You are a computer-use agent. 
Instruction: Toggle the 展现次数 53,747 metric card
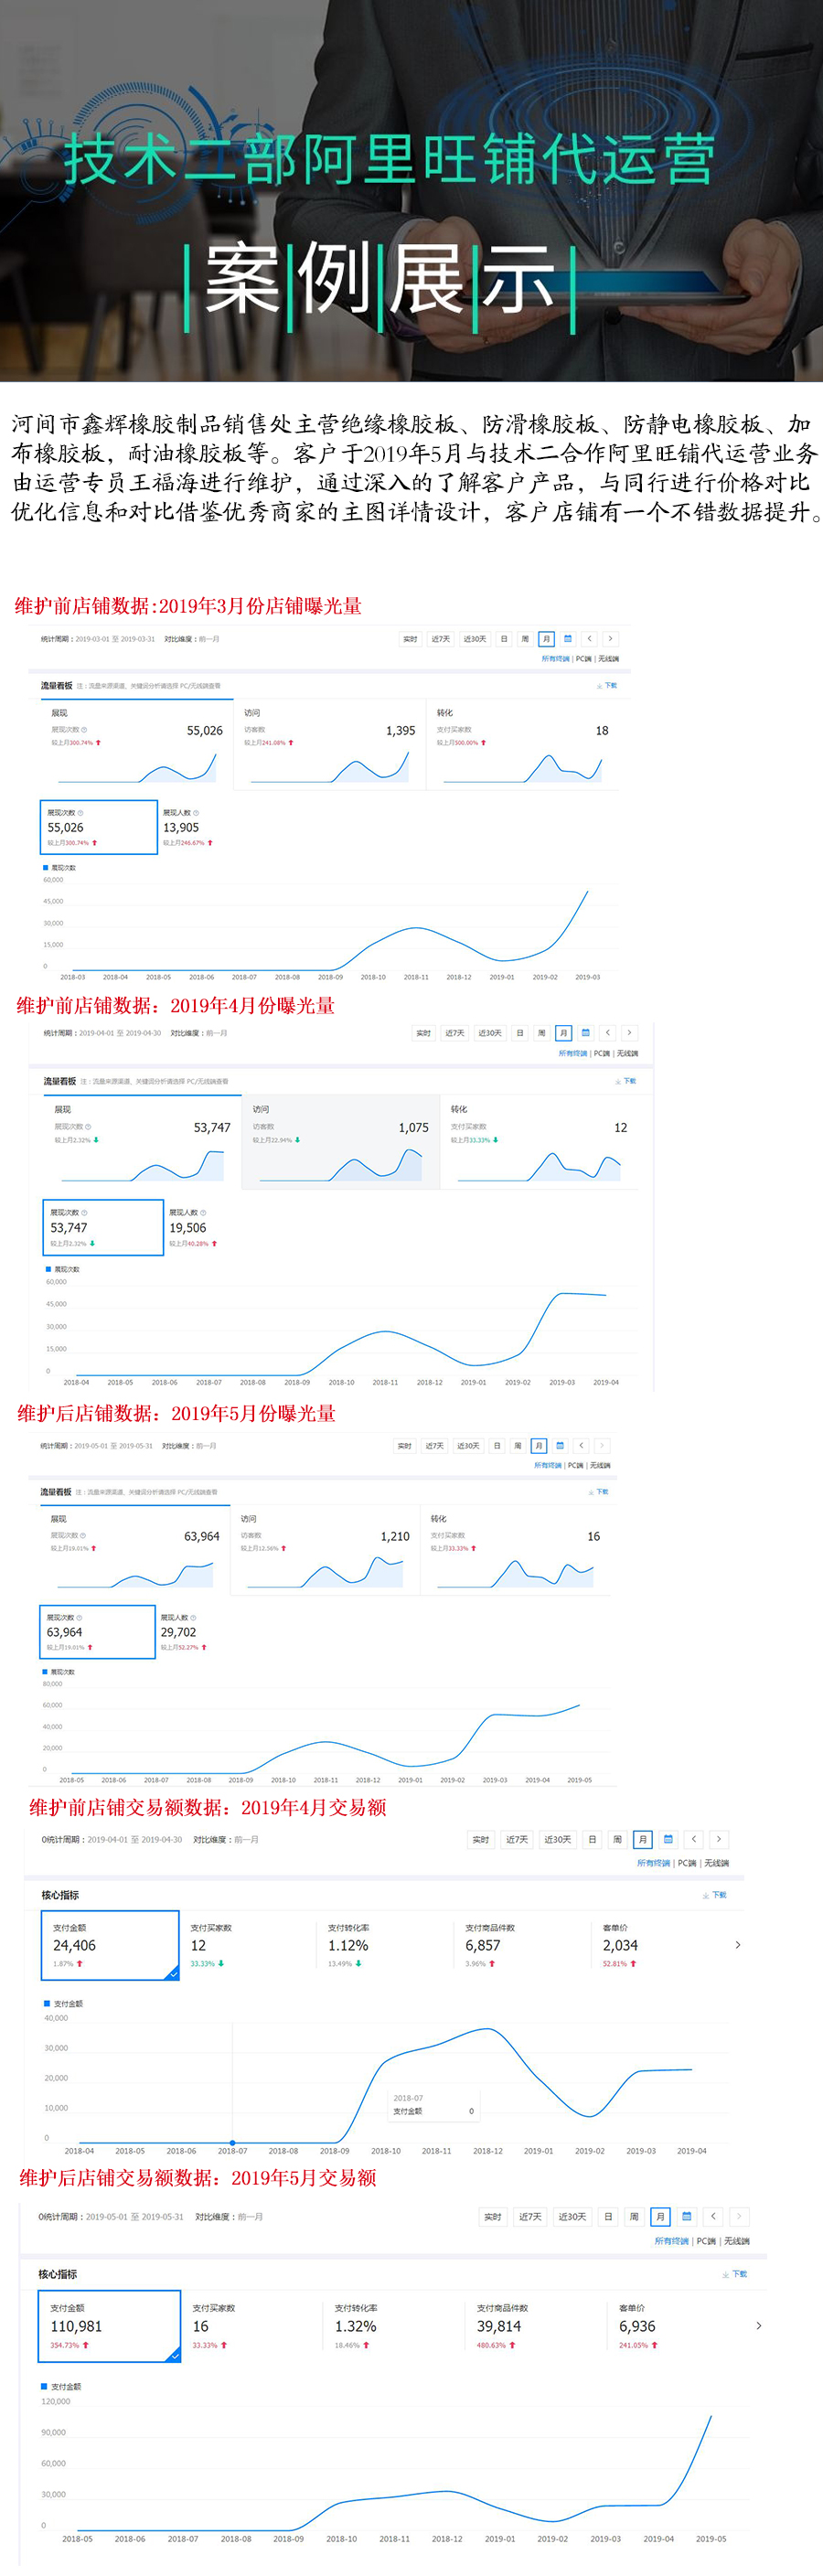coord(103,1227)
